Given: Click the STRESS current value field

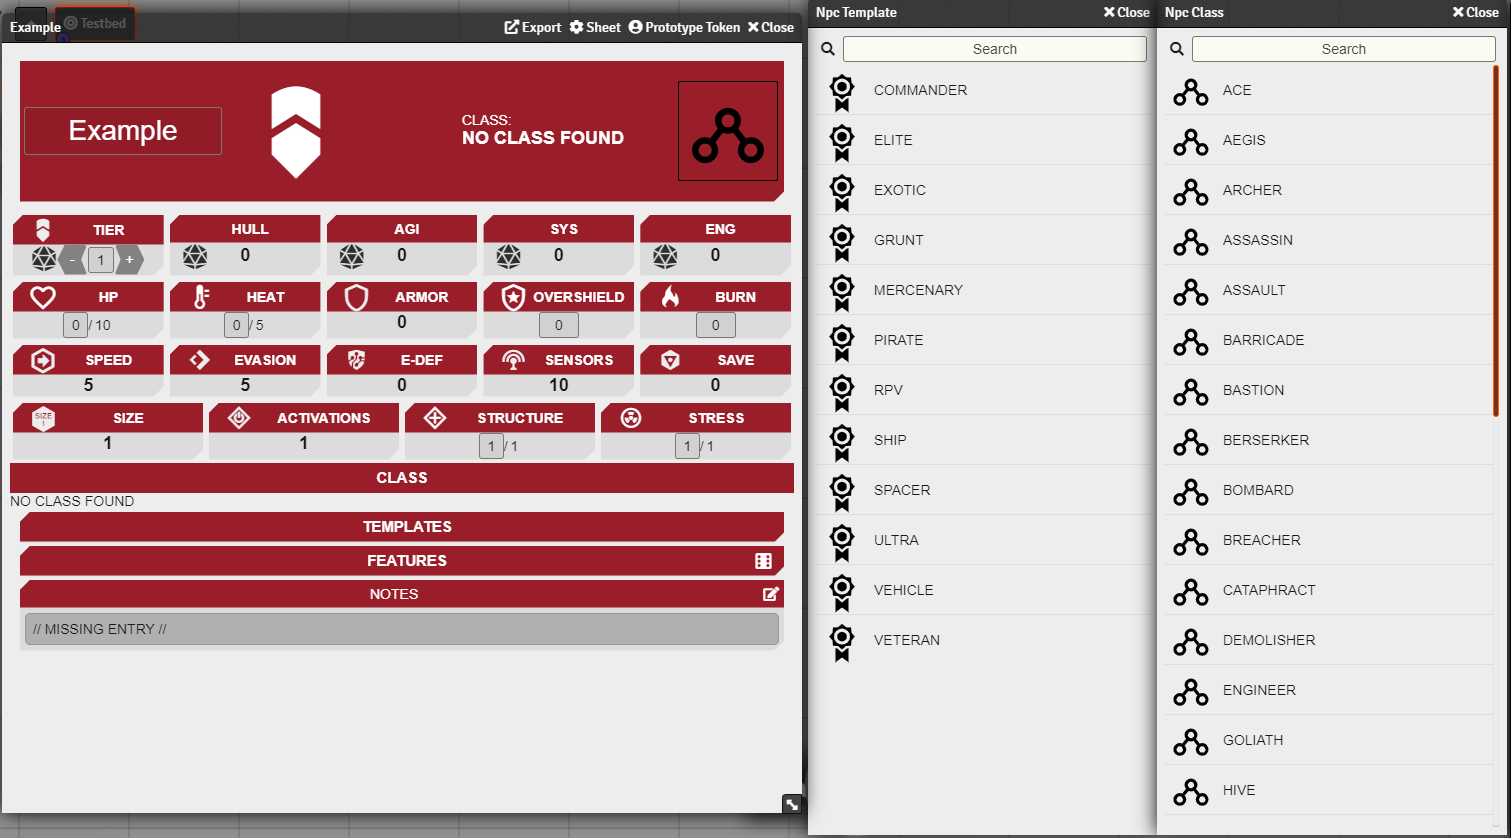Looking at the screenshot, I should [687, 446].
